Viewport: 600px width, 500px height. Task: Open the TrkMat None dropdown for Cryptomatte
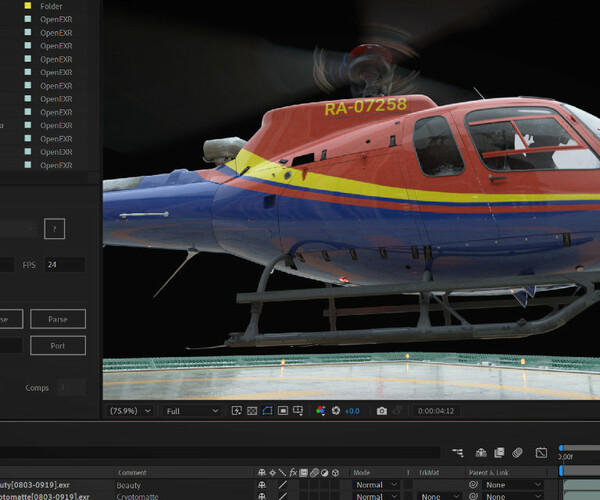click(x=440, y=496)
